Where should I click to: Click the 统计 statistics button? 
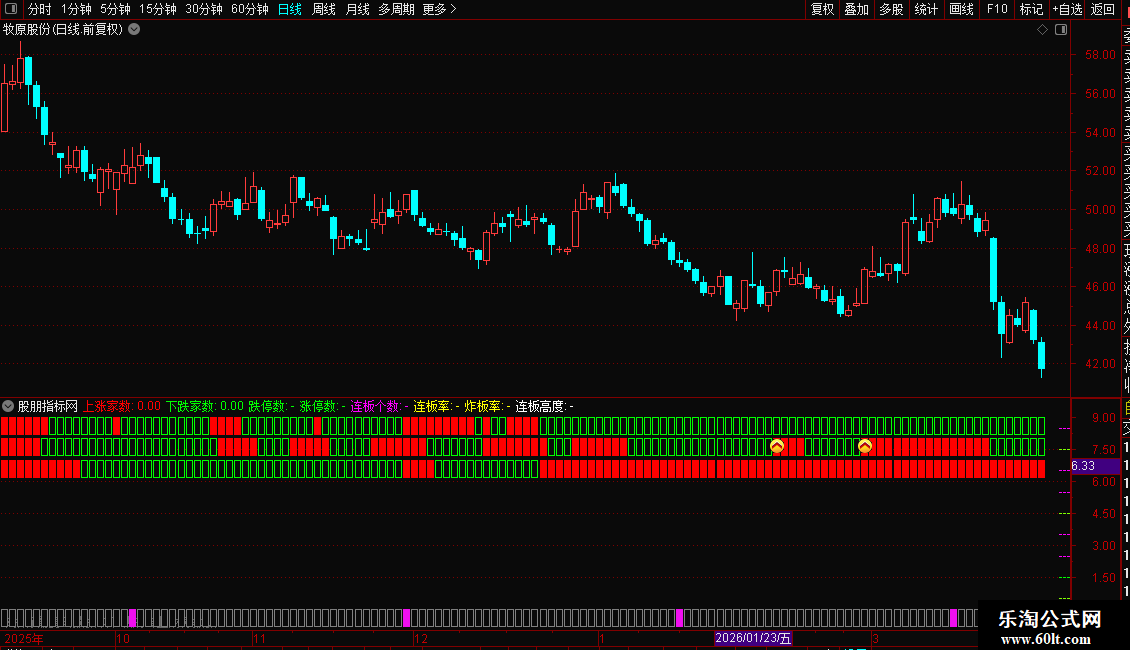926,9
